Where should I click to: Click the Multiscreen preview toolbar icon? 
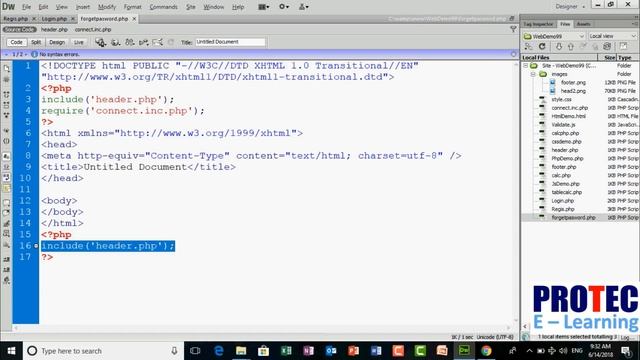click(100, 42)
